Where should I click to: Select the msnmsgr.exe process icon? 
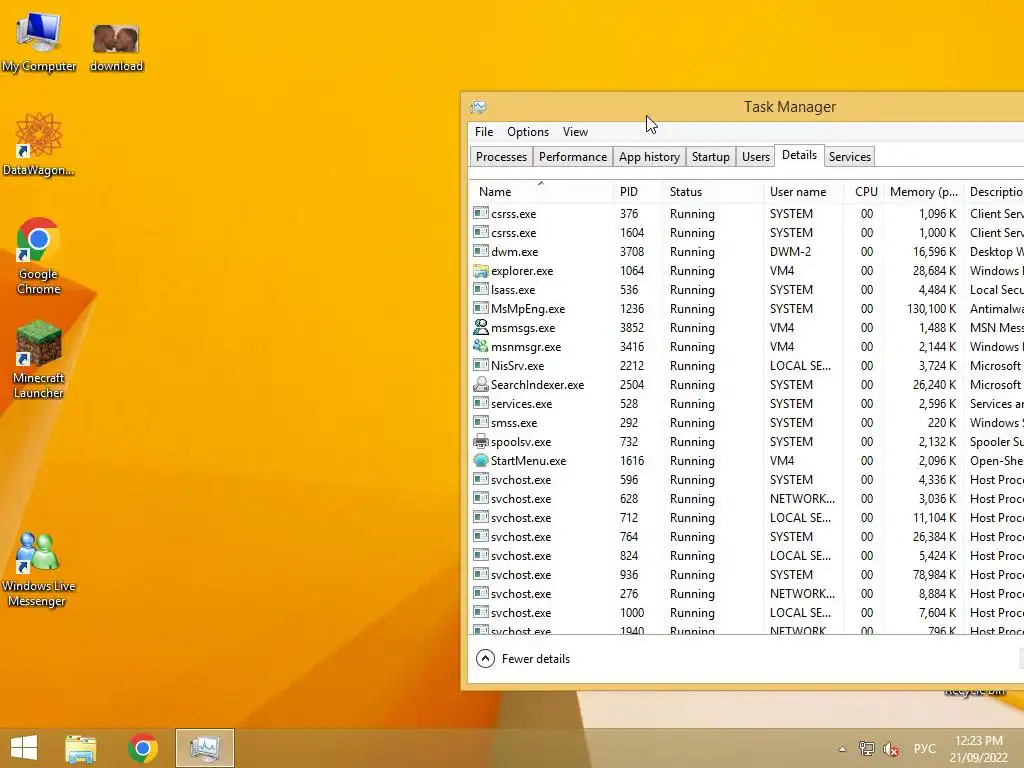pos(481,346)
